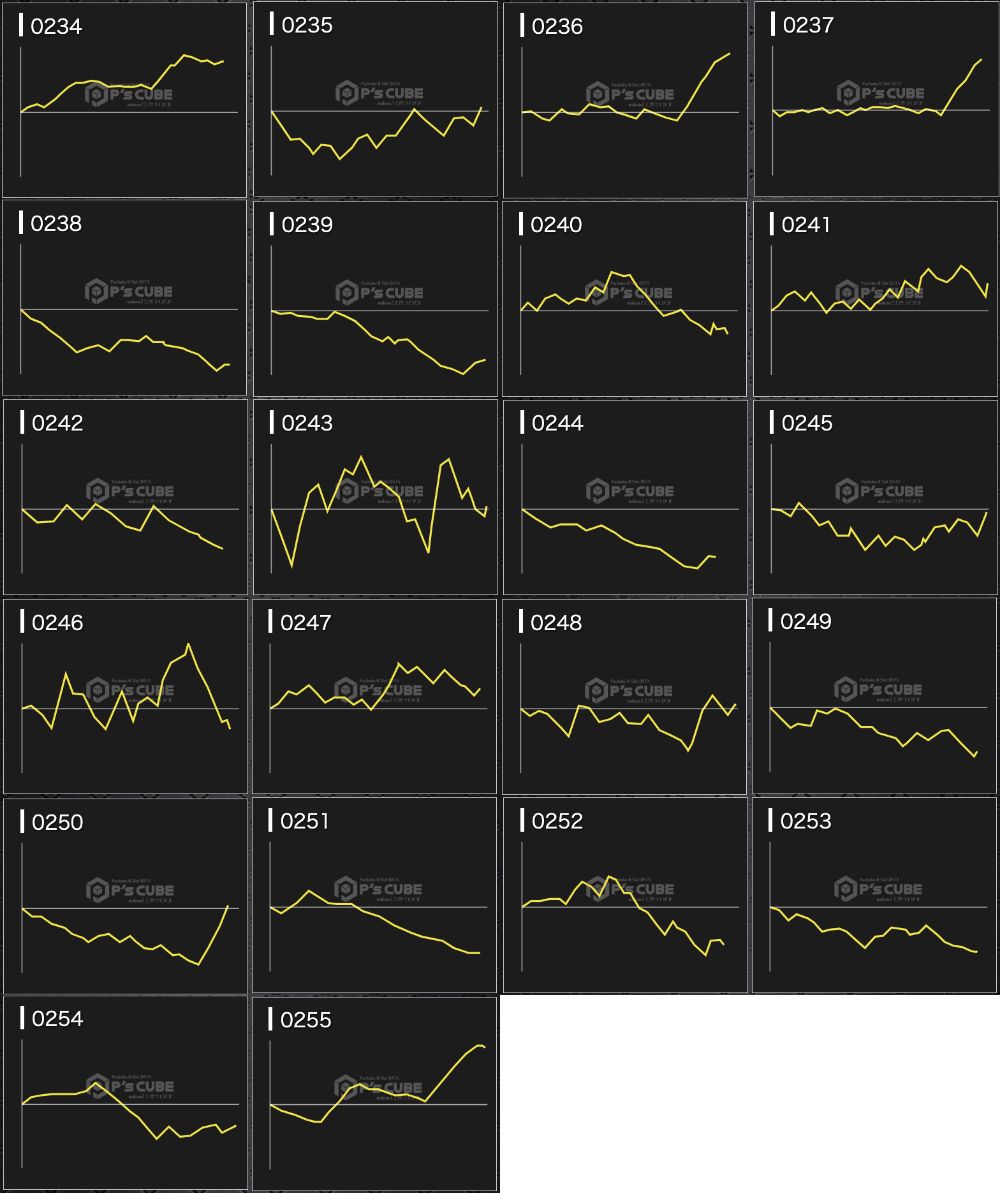Select the 0241 graph tile
This screenshot has height=1193, width=1000.
click(875, 299)
